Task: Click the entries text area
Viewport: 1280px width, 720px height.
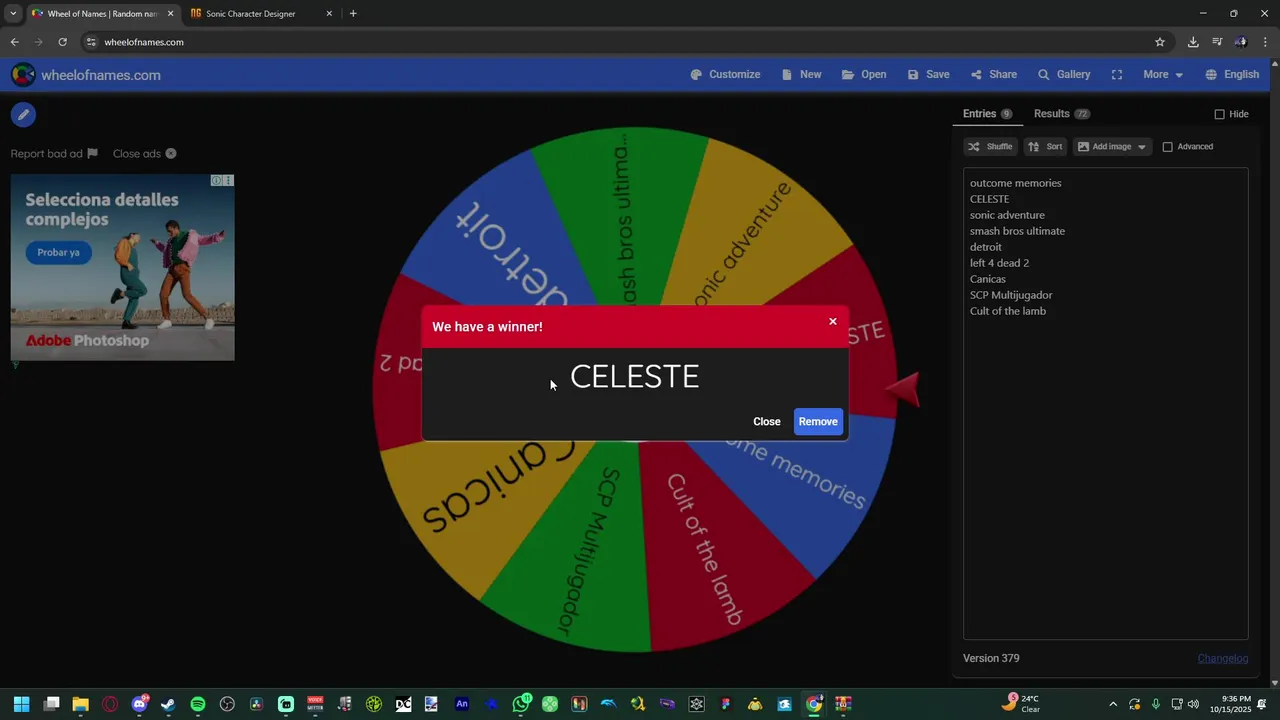Action: coord(1105,403)
